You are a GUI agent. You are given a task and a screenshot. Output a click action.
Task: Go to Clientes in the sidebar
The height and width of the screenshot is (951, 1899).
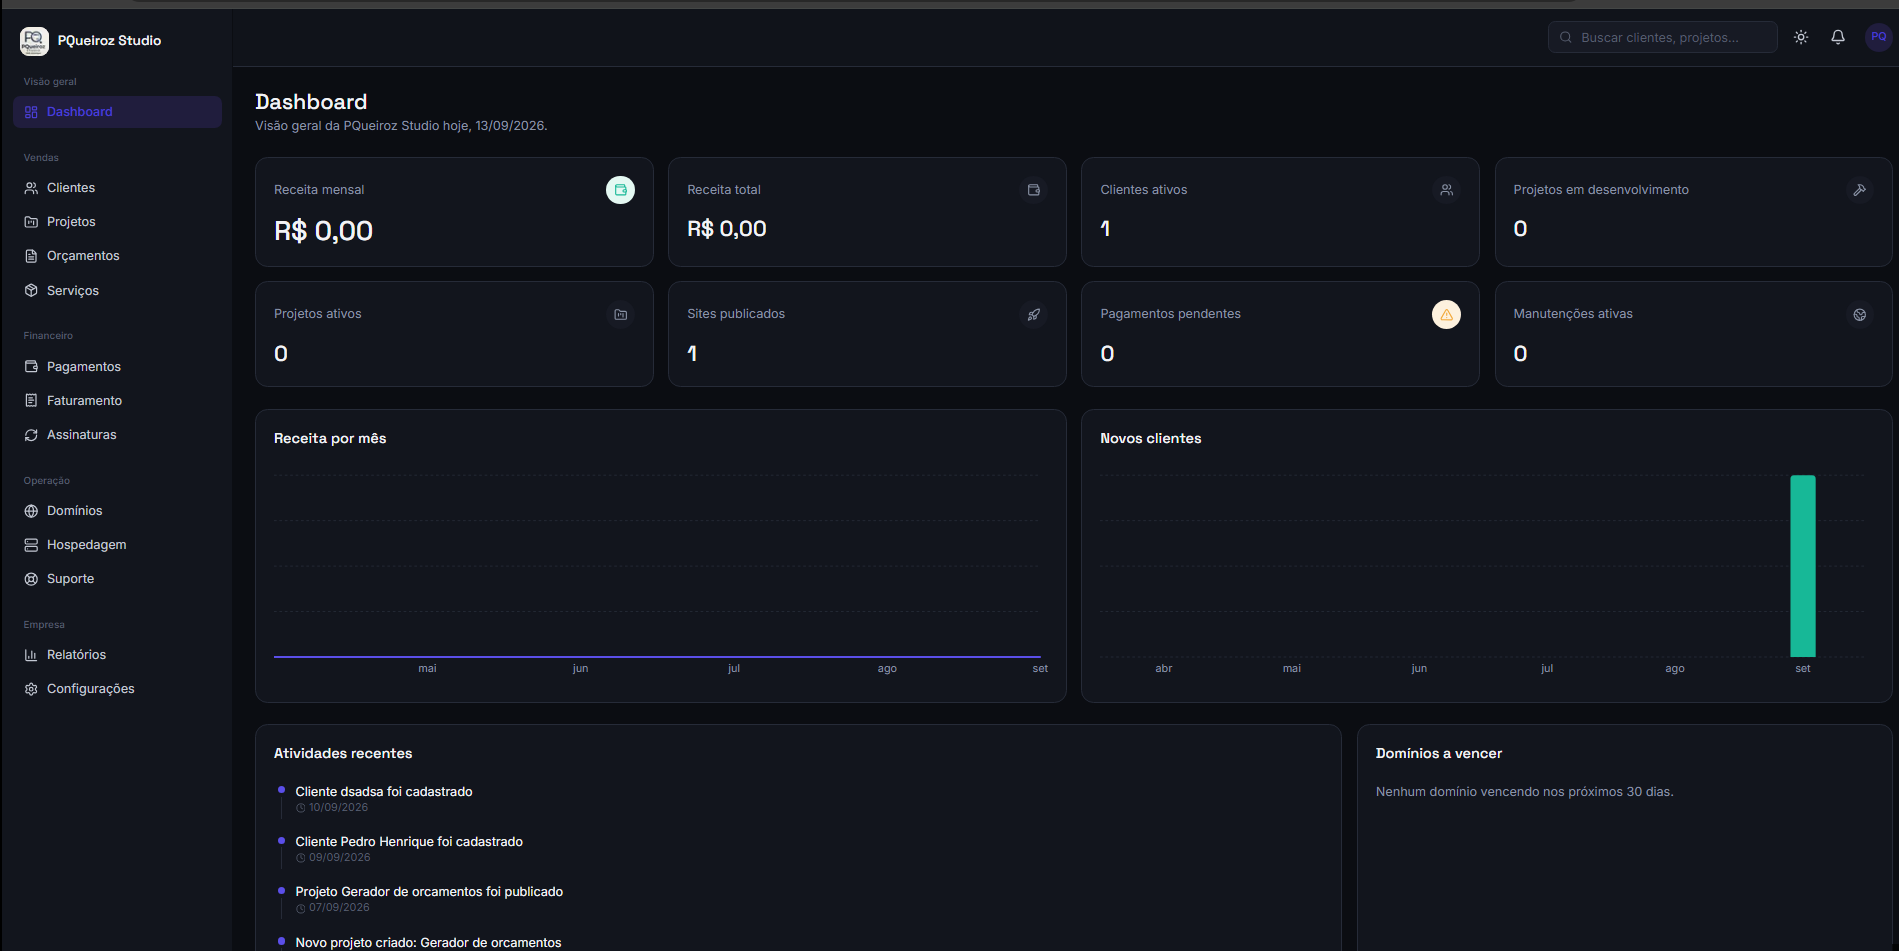pyautogui.click(x=118, y=188)
